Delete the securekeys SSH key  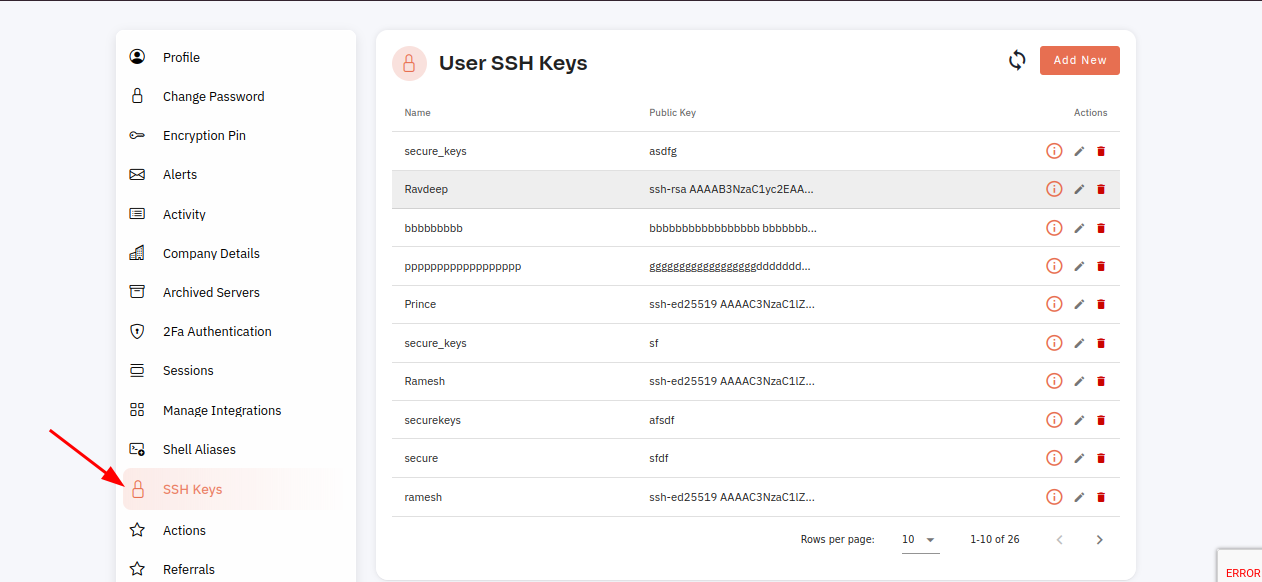(1101, 420)
